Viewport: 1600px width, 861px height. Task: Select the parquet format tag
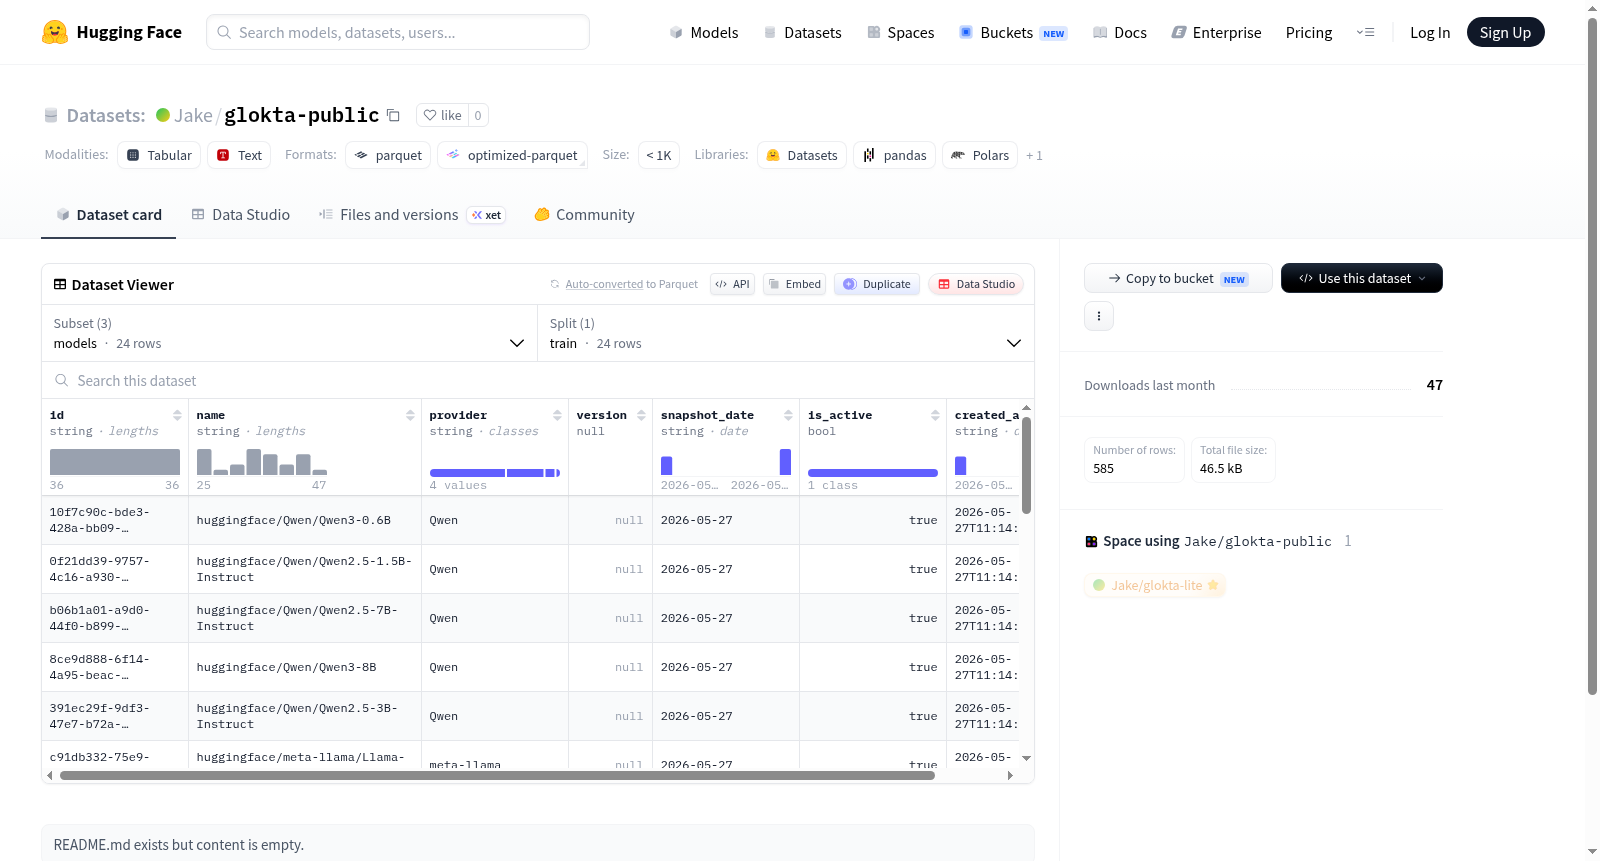pos(388,155)
